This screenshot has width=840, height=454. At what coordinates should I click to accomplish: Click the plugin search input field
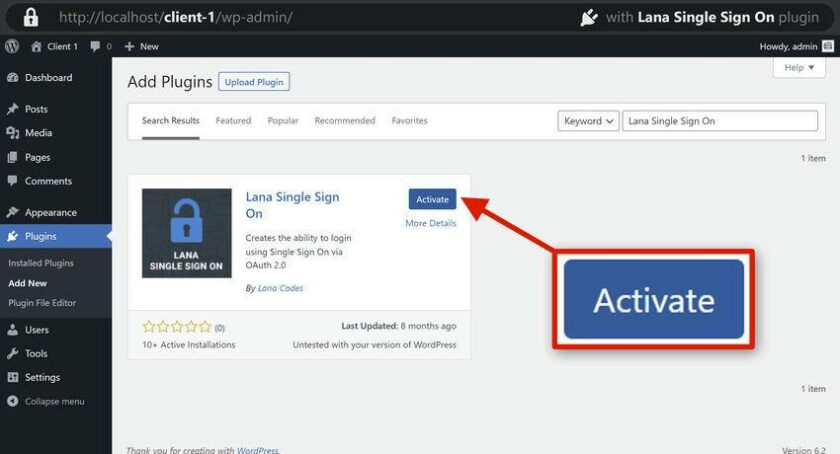[x=720, y=121]
